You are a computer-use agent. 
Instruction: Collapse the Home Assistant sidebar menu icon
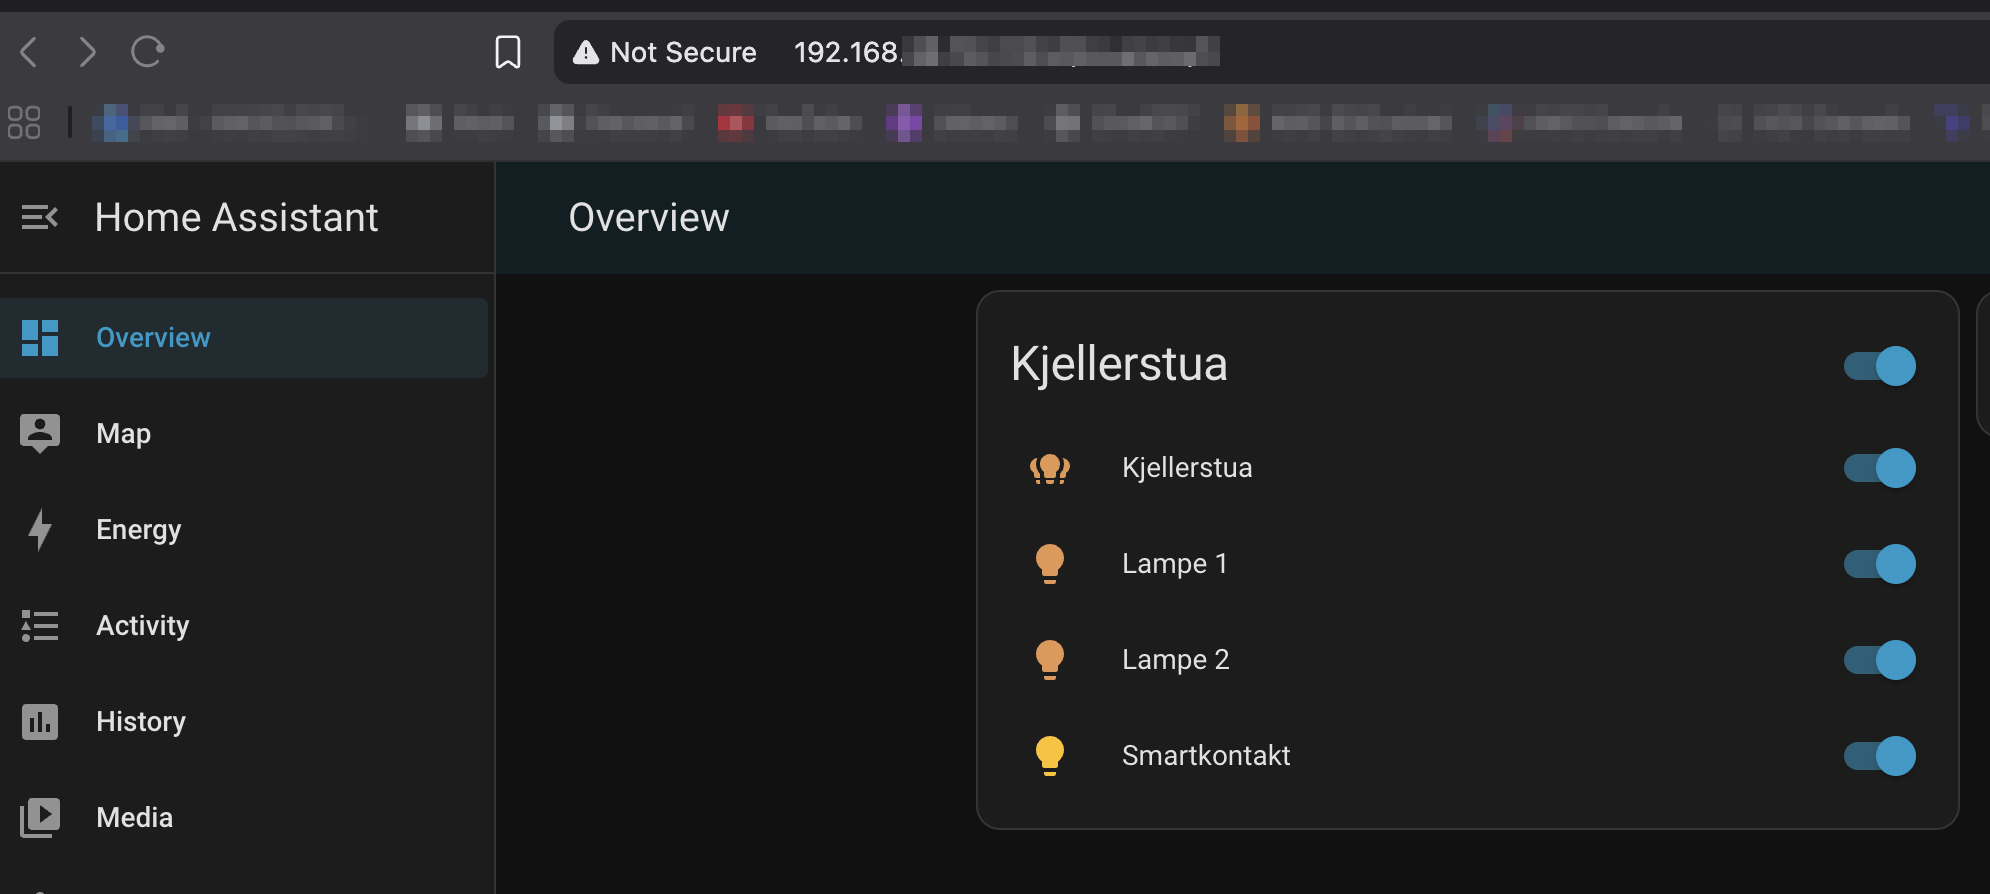point(40,217)
